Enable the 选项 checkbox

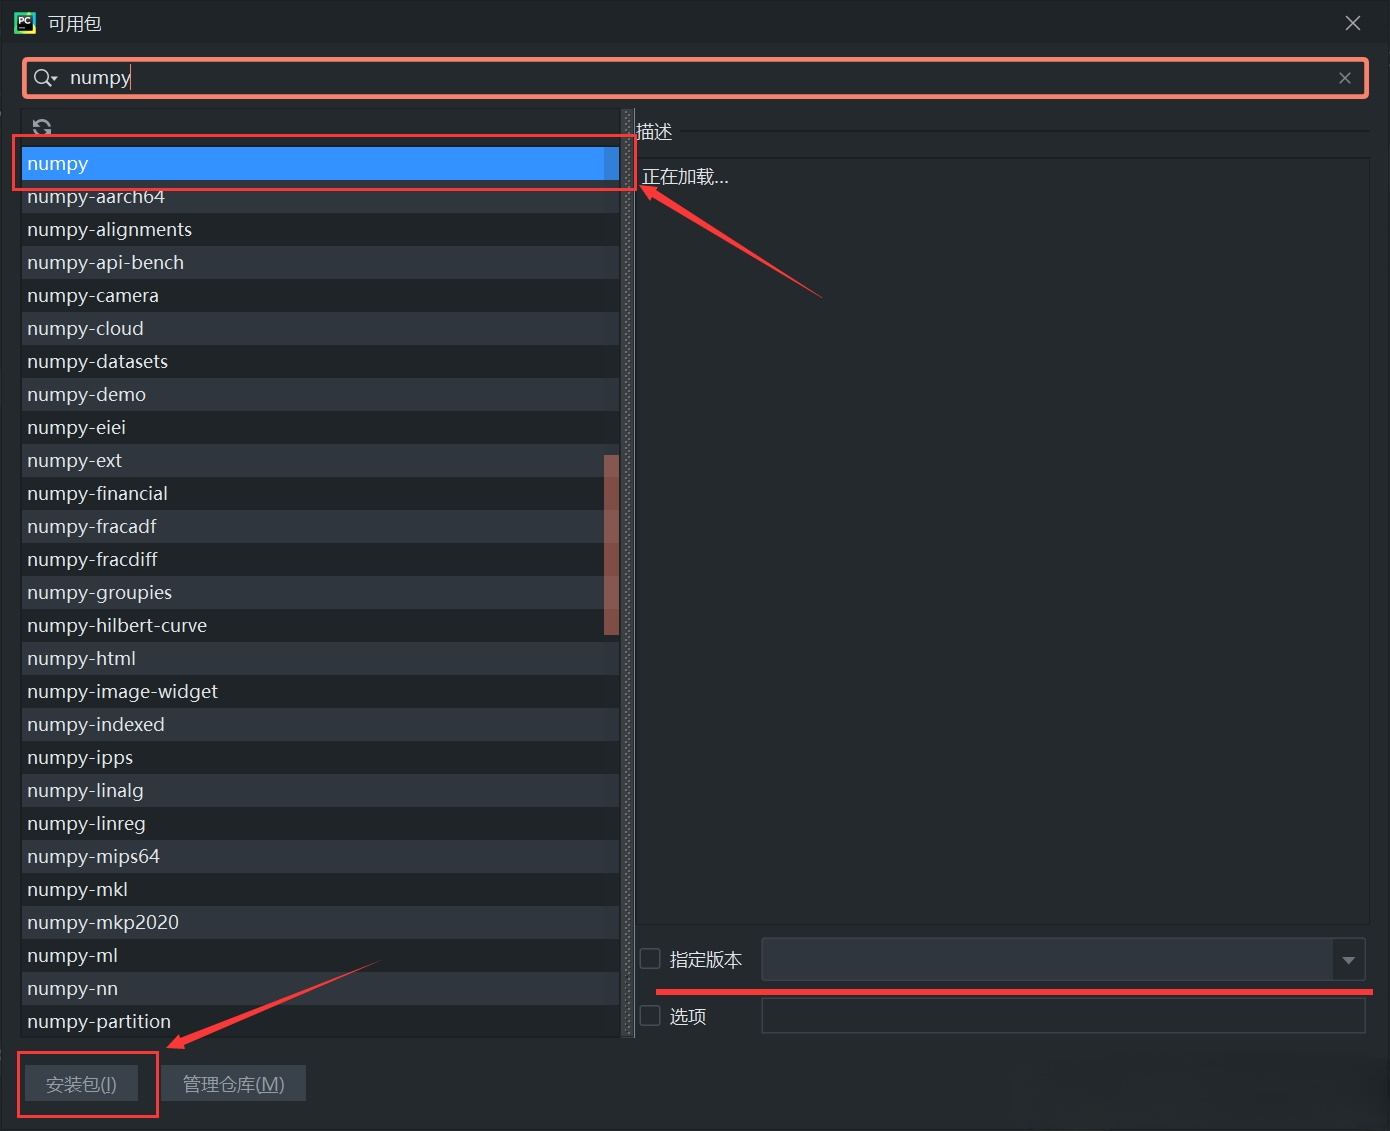coord(650,1016)
